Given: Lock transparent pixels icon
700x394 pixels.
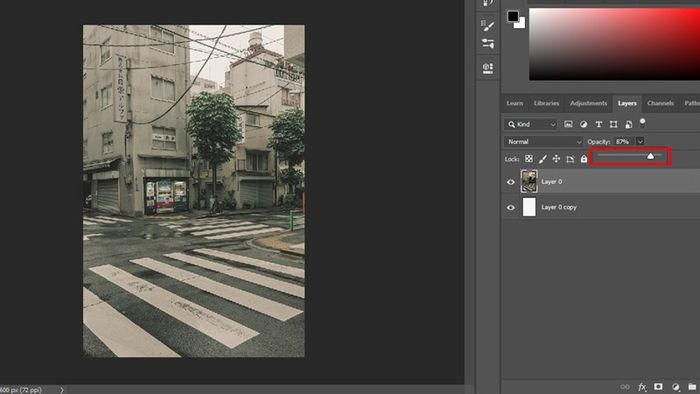Looking at the screenshot, I should coord(529,159).
